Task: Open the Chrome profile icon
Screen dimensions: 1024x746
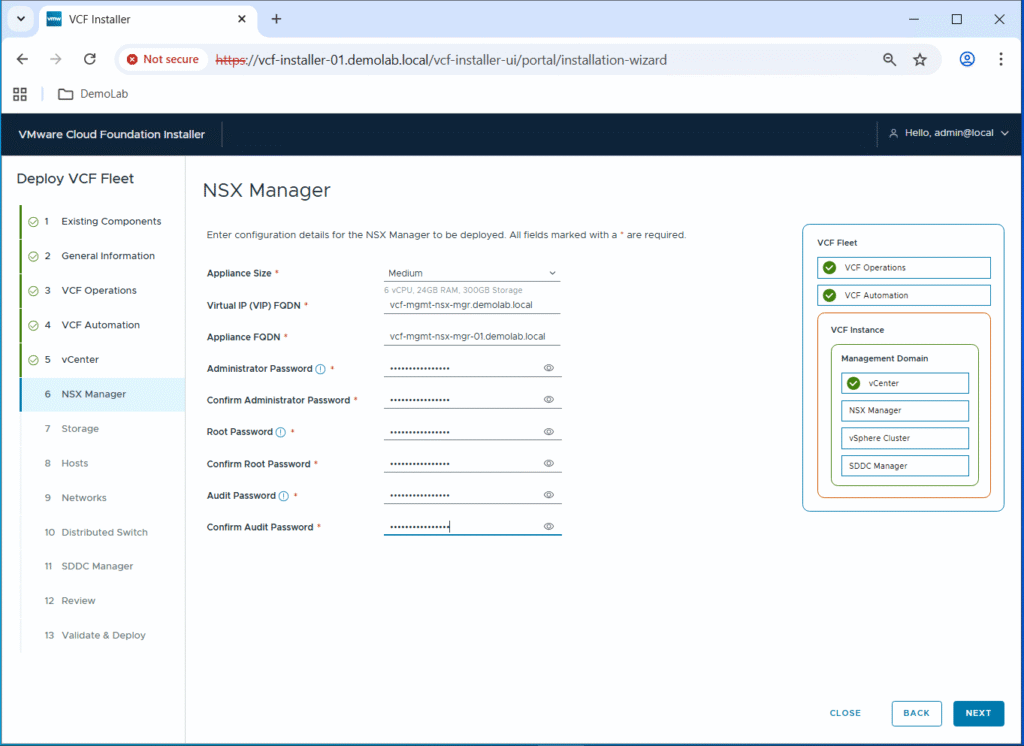Action: (966, 60)
